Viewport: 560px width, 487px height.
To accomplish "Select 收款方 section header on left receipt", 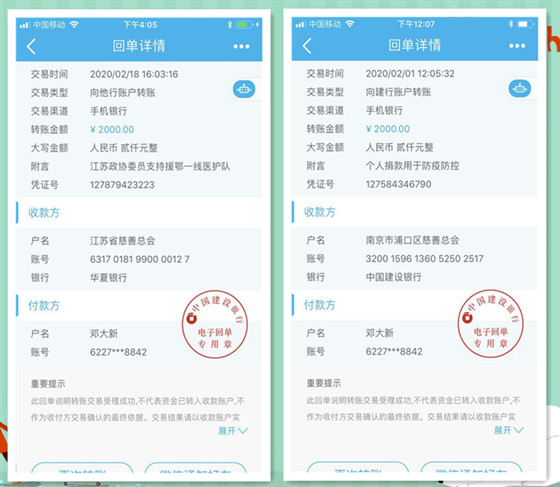I will 44,213.
